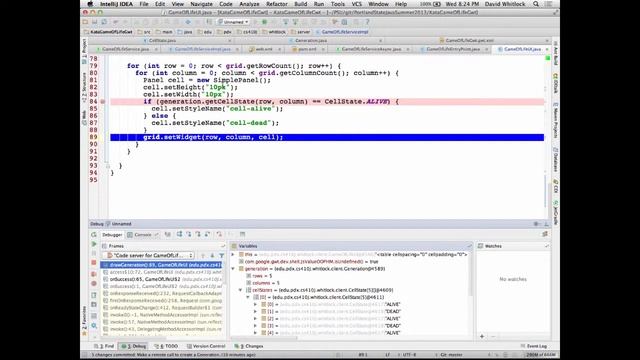Open the Event Log

[534, 346]
